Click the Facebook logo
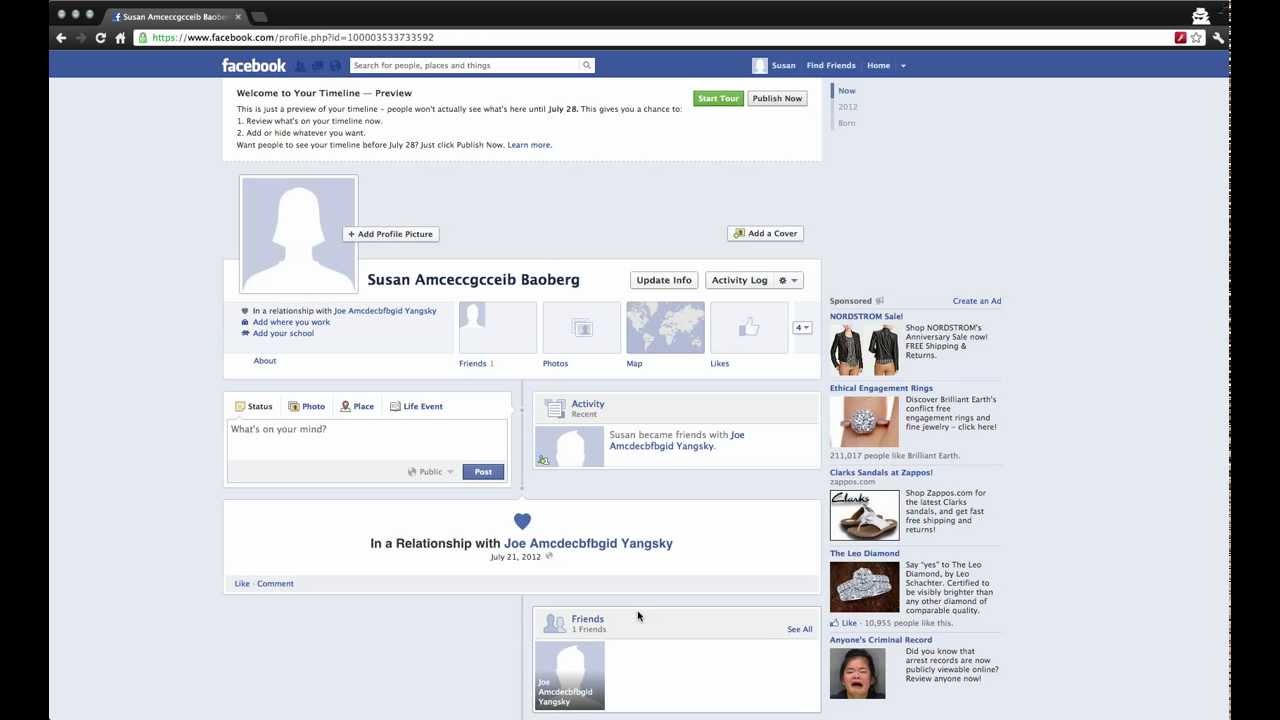The image size is (1280, 720). pyautogui.click(x=254, y=65)
